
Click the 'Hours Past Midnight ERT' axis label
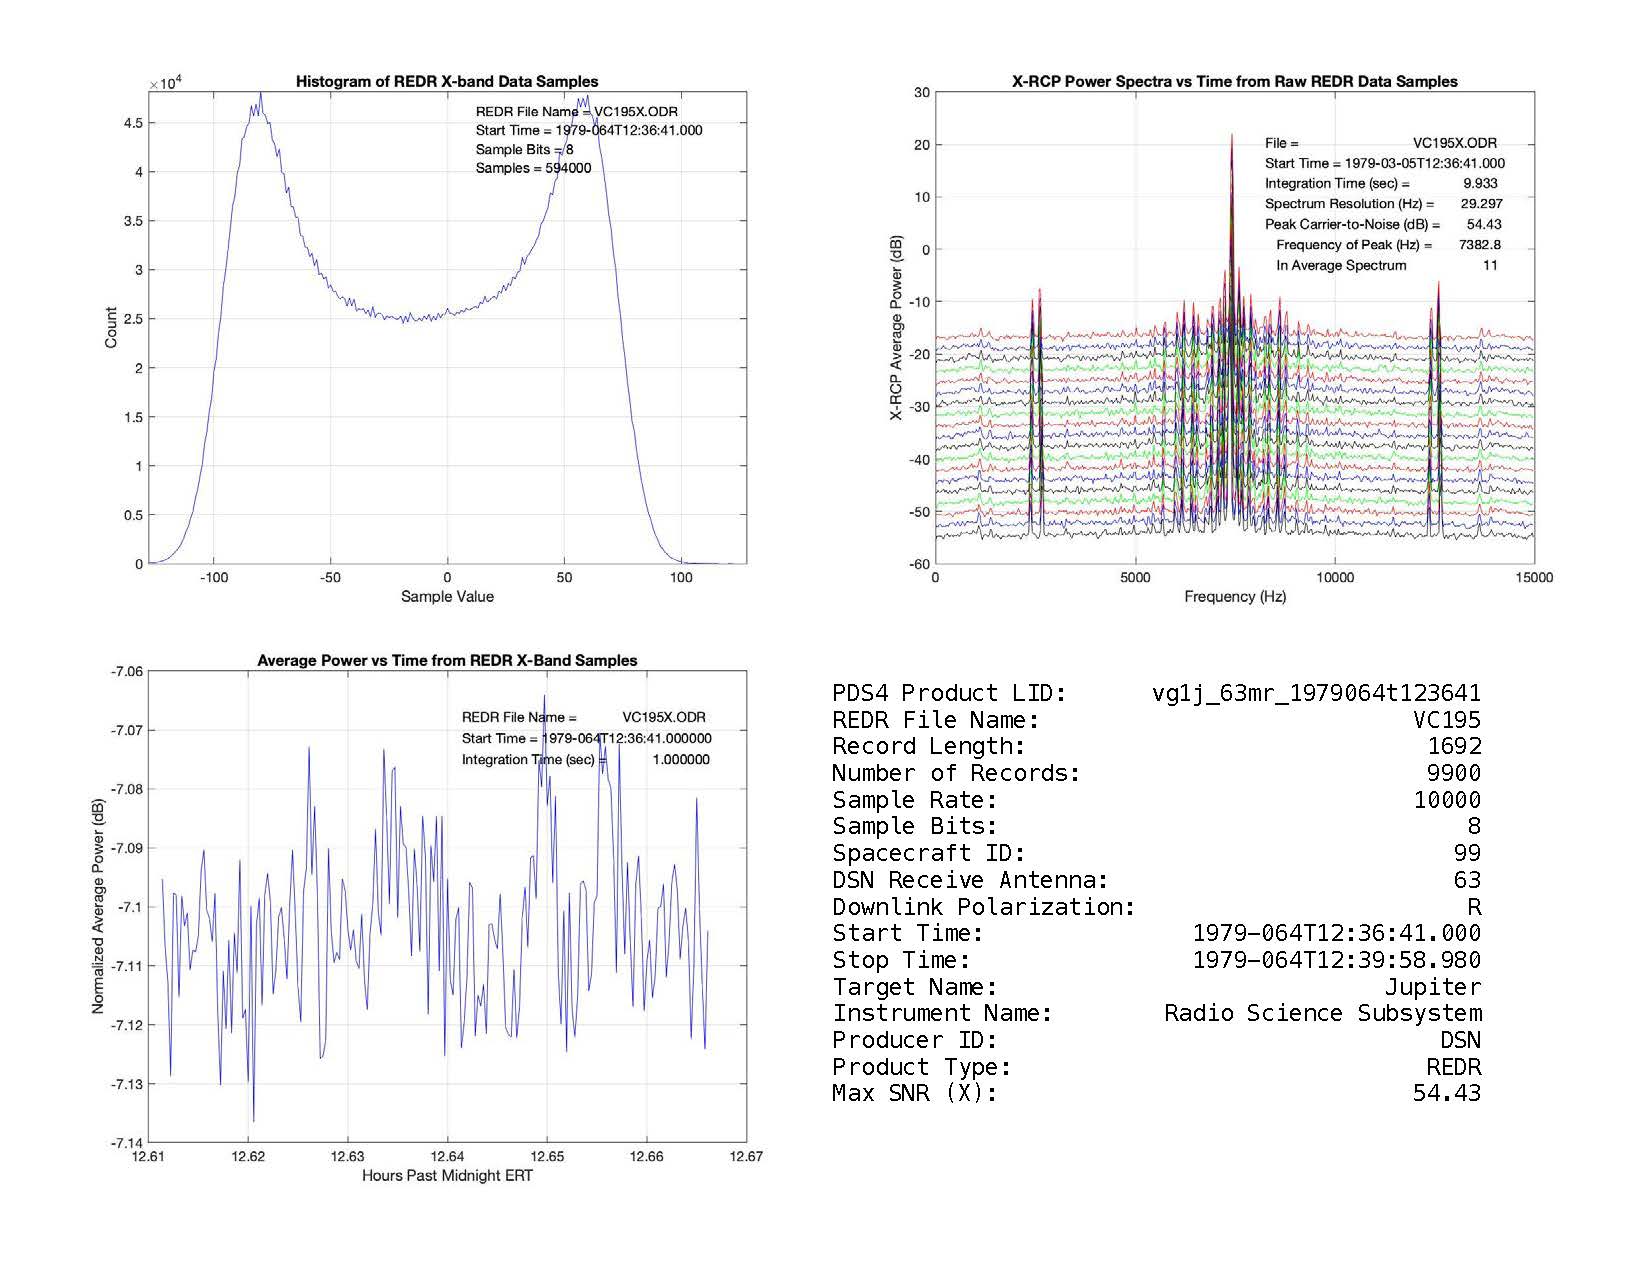tap(447, 1175)
